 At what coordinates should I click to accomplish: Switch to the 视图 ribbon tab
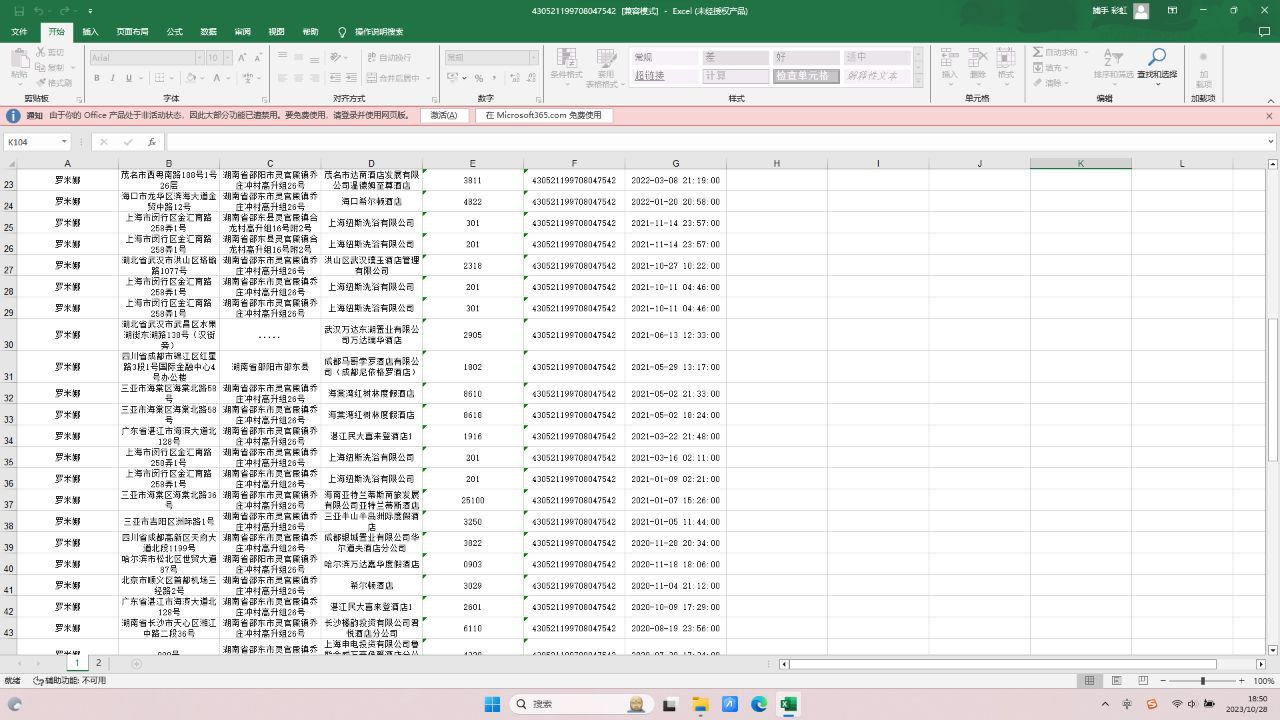click(276, 32)
